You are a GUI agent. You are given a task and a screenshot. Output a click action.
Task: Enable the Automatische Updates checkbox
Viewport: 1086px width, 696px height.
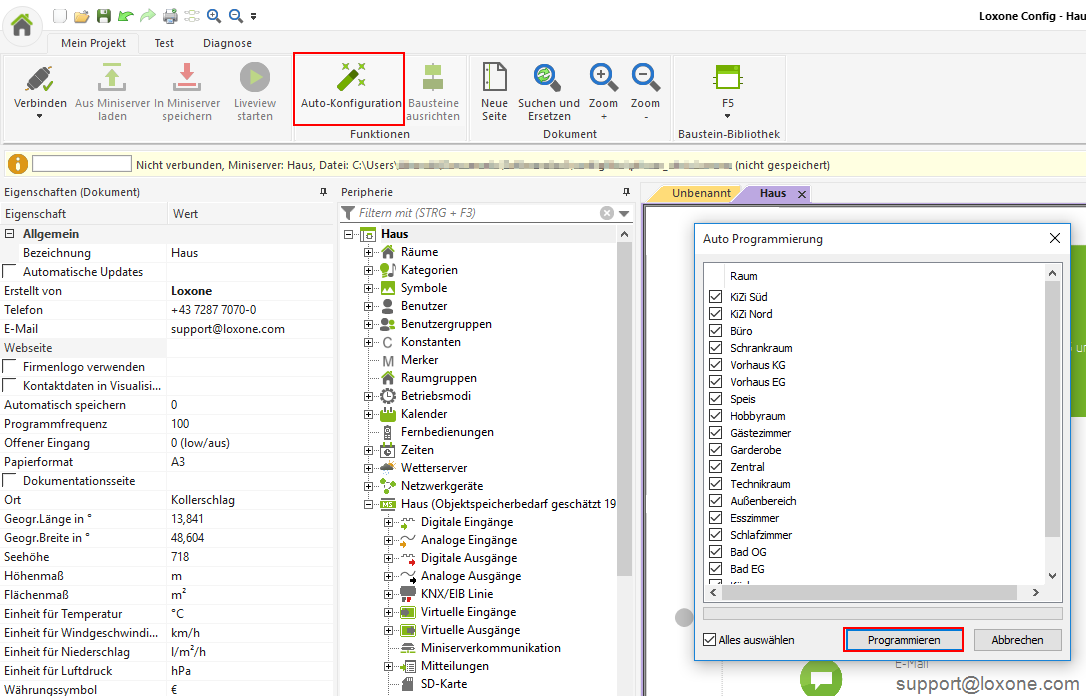pos(10,272)
